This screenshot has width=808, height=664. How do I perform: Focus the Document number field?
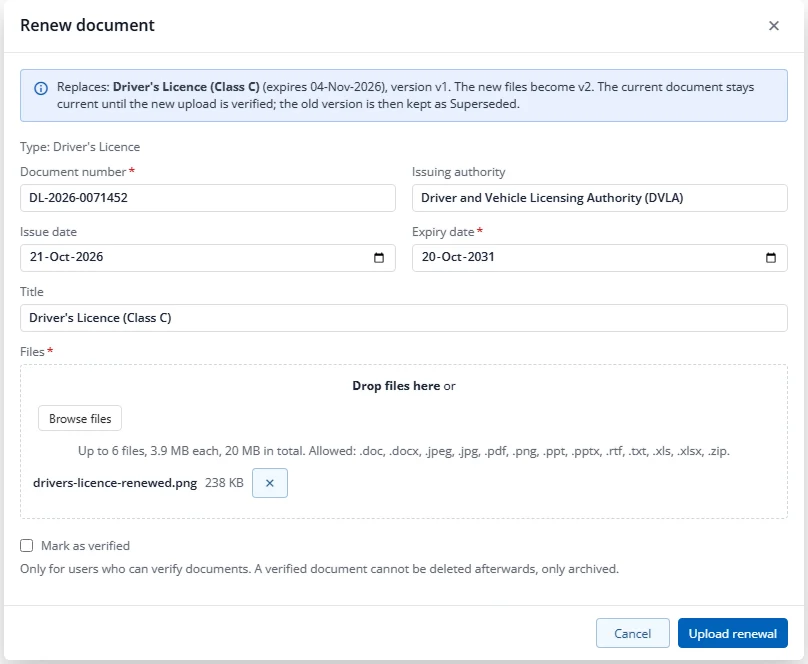click(x=208, y=198)
